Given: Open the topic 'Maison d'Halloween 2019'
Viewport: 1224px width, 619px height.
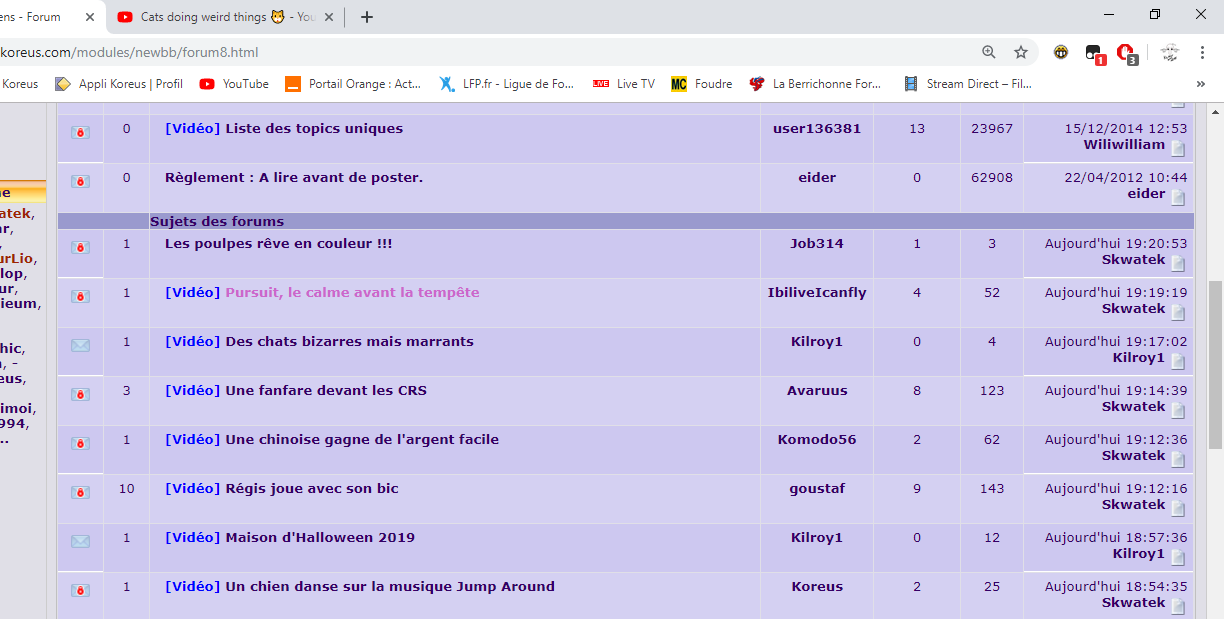Looking at the screenshot, I should coord(319,537).
